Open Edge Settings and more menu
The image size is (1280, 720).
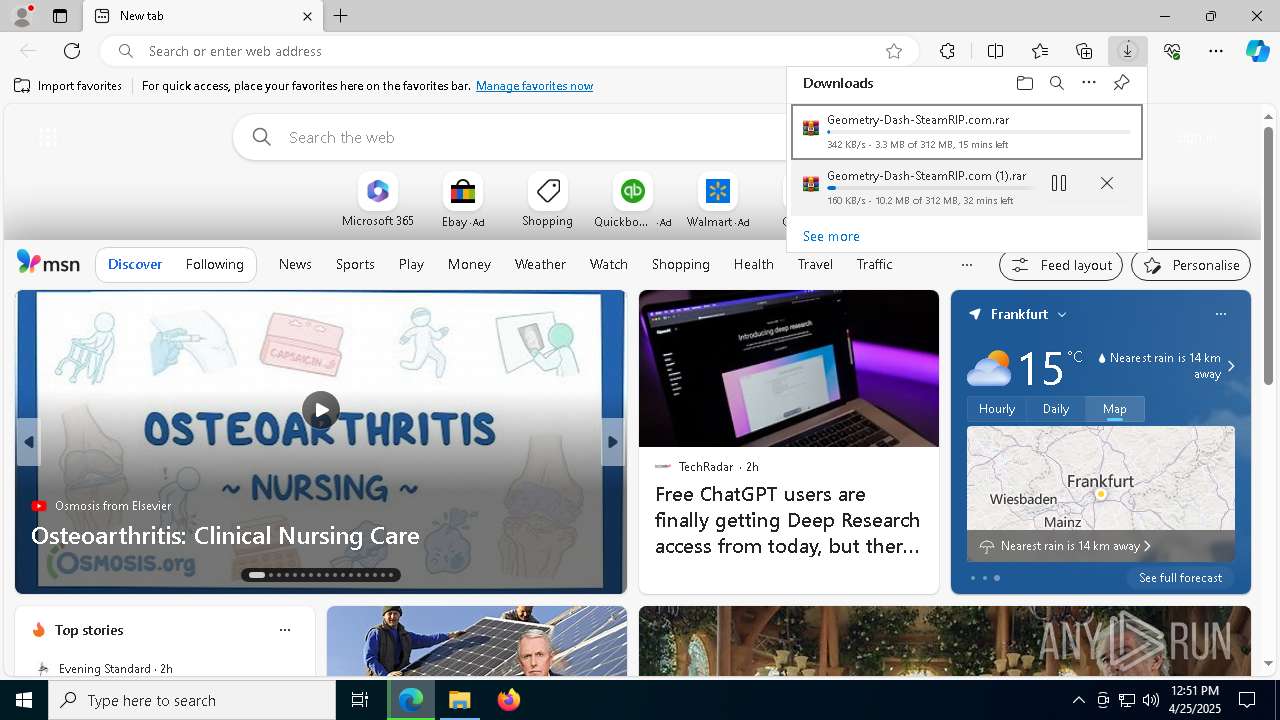click(1216, 51)
